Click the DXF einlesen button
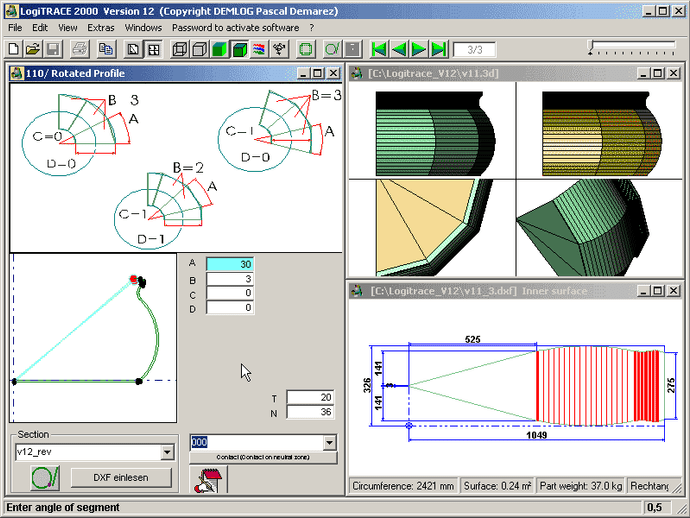The height and width of the screenshot is (518, 690). tap(121, 478)
